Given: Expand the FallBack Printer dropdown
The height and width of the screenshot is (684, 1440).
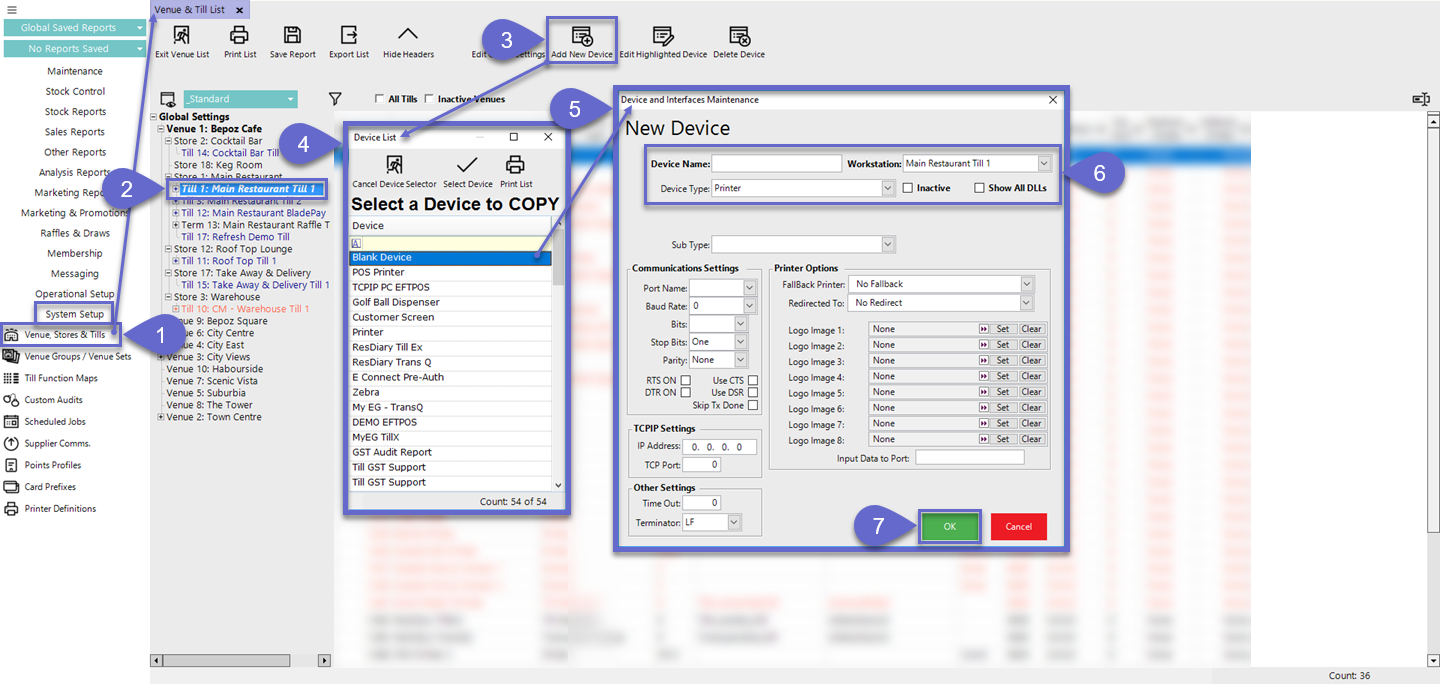Looking at the screenshot, I should pos(1026,284).
